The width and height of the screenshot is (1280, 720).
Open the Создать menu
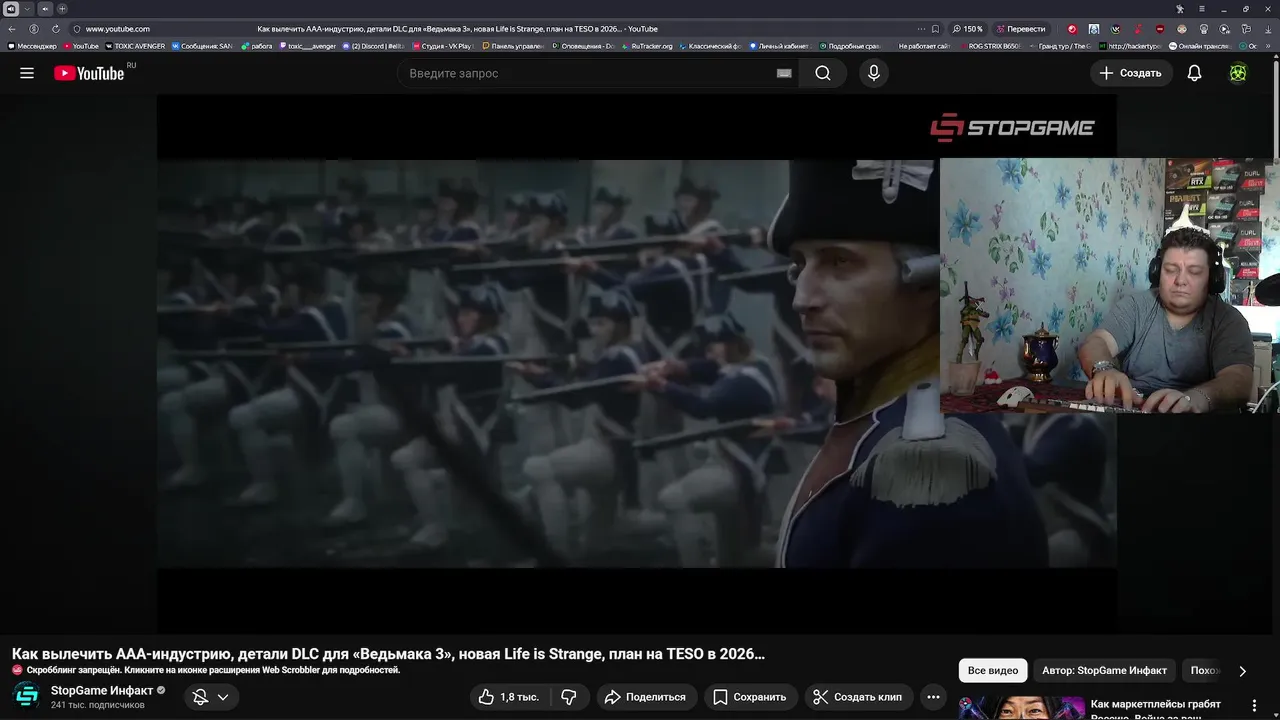1131,73
